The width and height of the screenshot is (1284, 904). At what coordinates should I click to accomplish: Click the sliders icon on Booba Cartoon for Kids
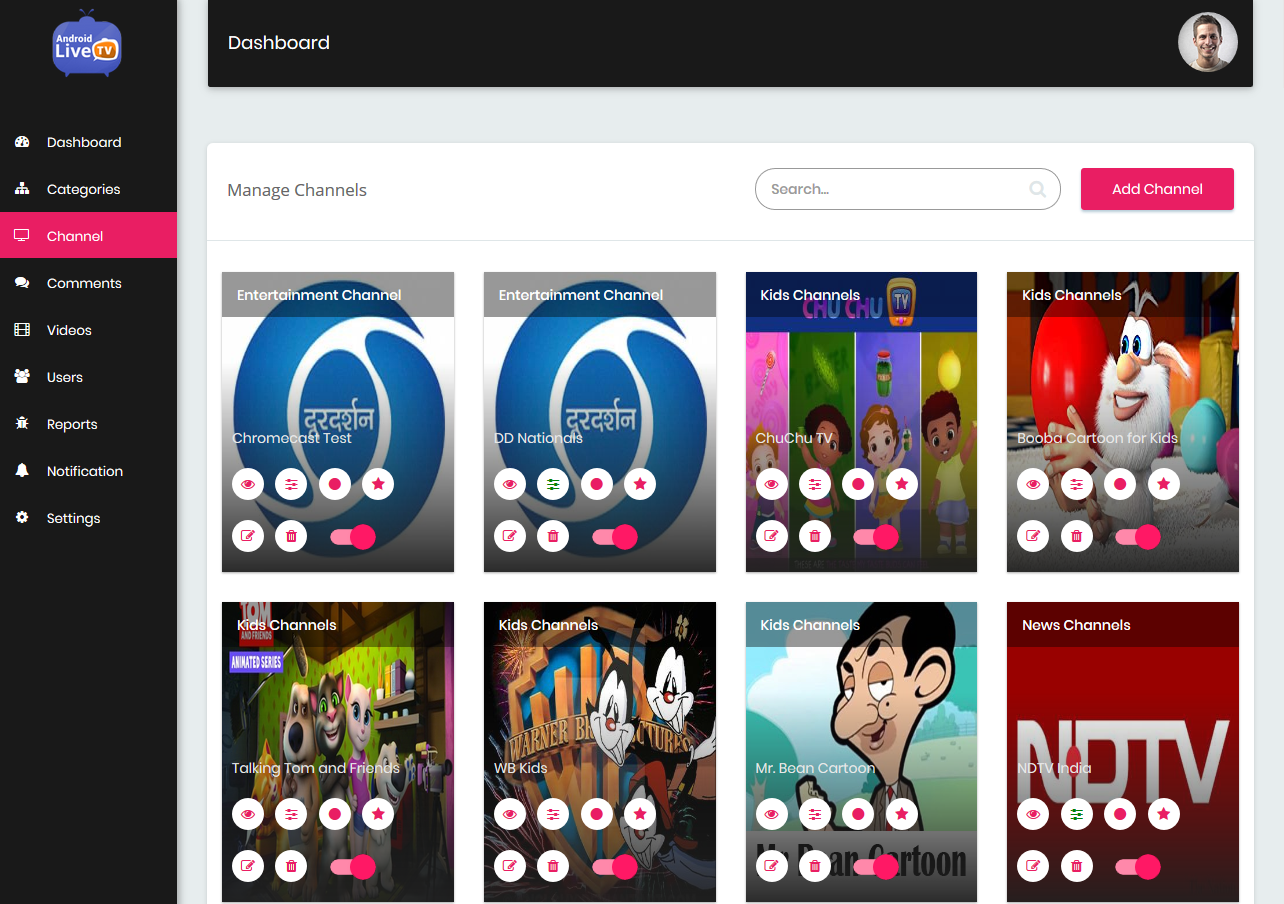[1076, 484]
